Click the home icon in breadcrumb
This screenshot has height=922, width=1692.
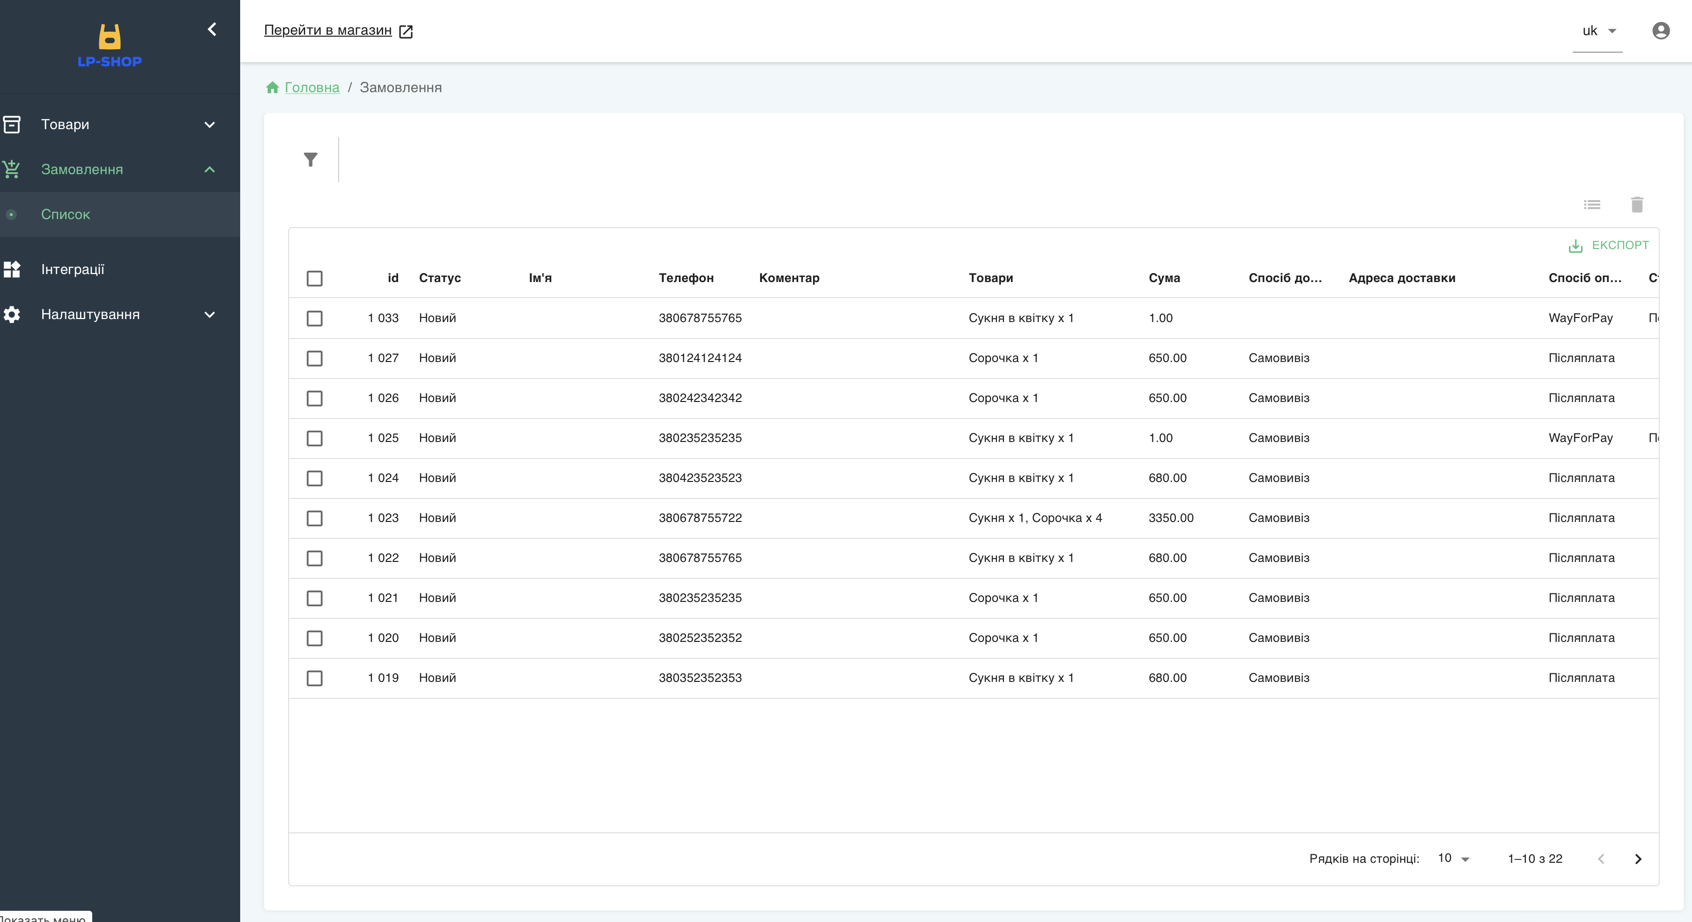pyautogui.click(x=272, y=88)
